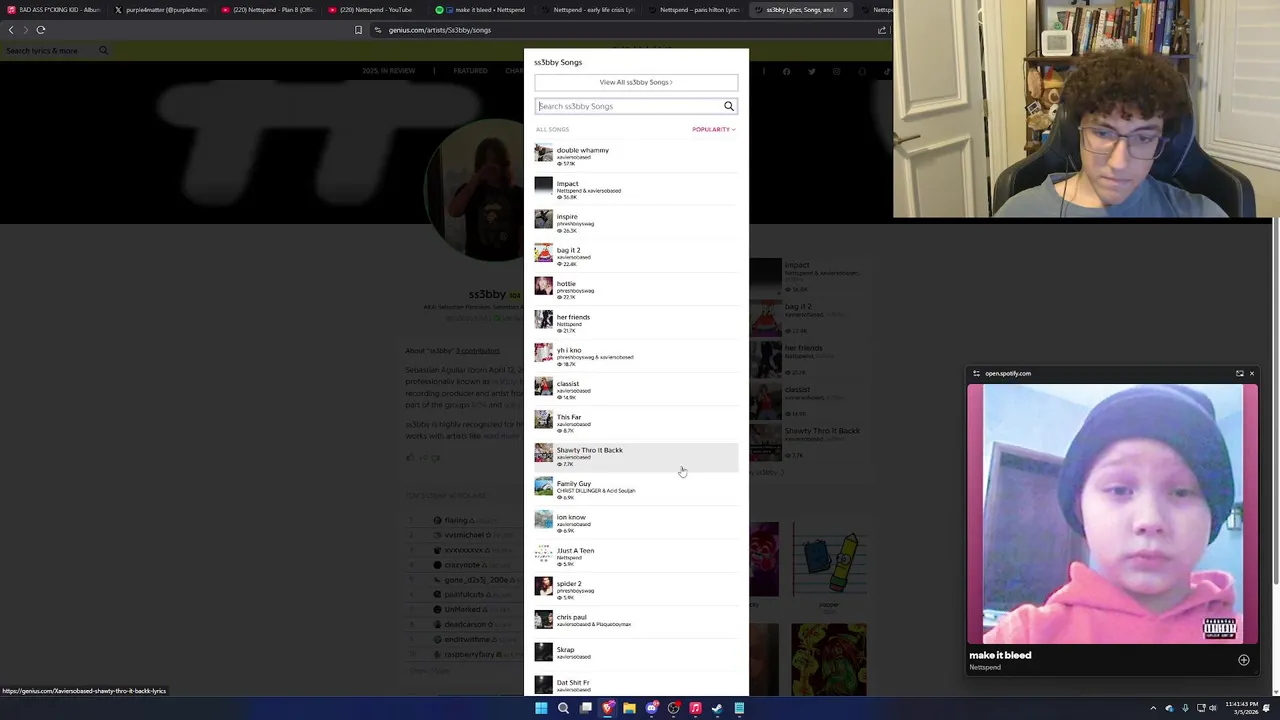Image resolution: width=1280 pixels, height=720 pixels.
Task: Click the search magnifier in ss3bby Songs modal
Action: tap(728, 106)
